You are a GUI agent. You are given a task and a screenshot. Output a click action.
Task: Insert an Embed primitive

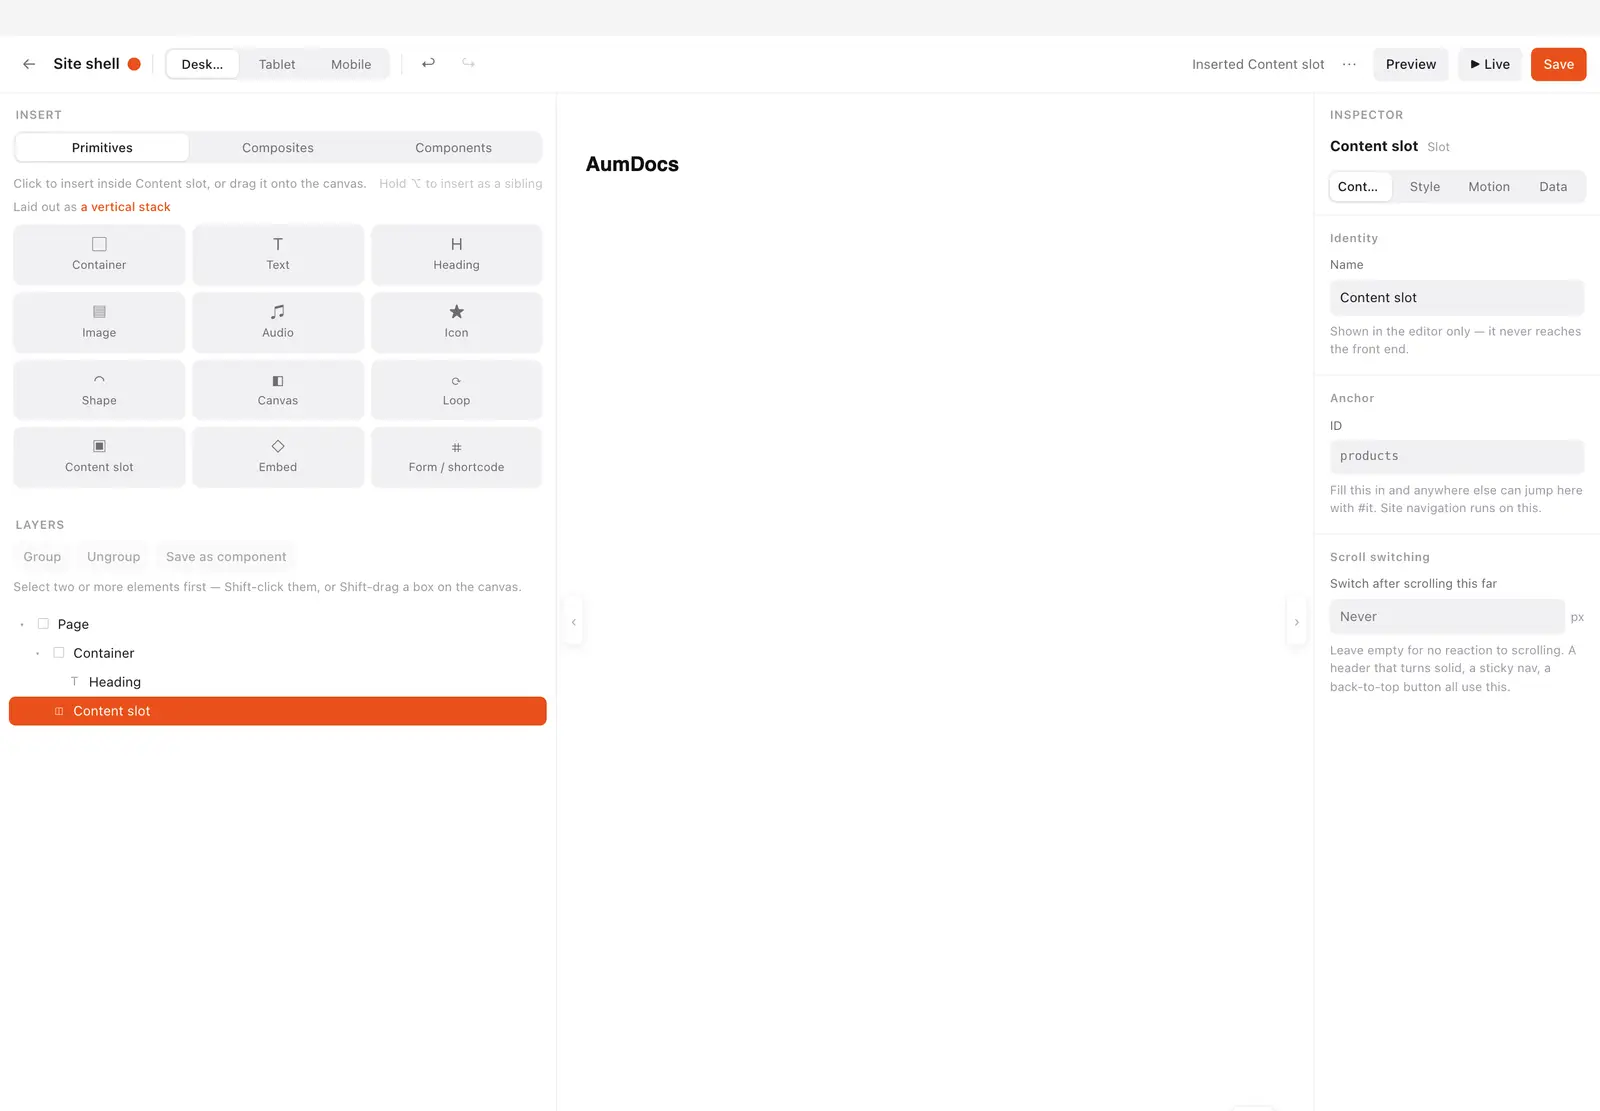coord(278,457)
